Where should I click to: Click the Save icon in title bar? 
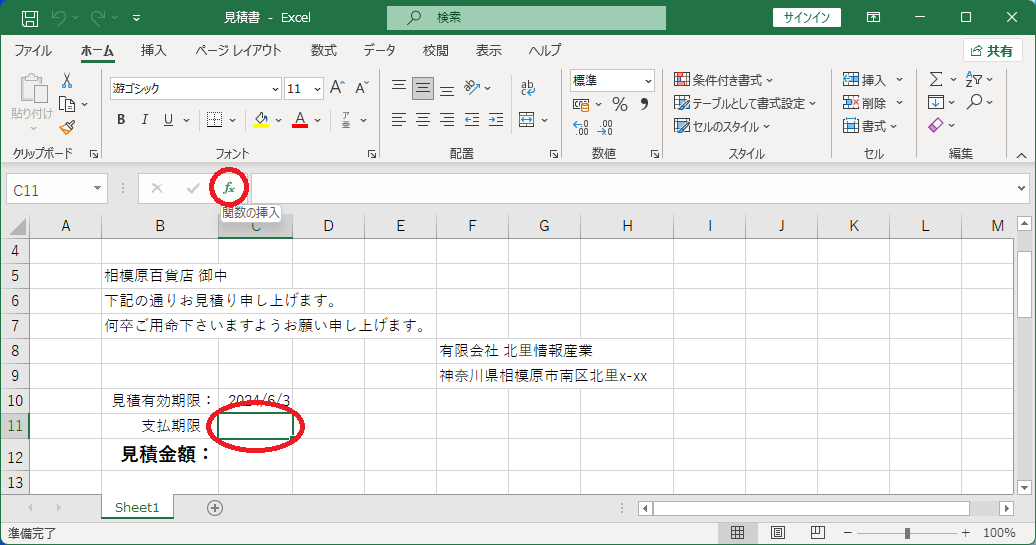tap(30, 18)
